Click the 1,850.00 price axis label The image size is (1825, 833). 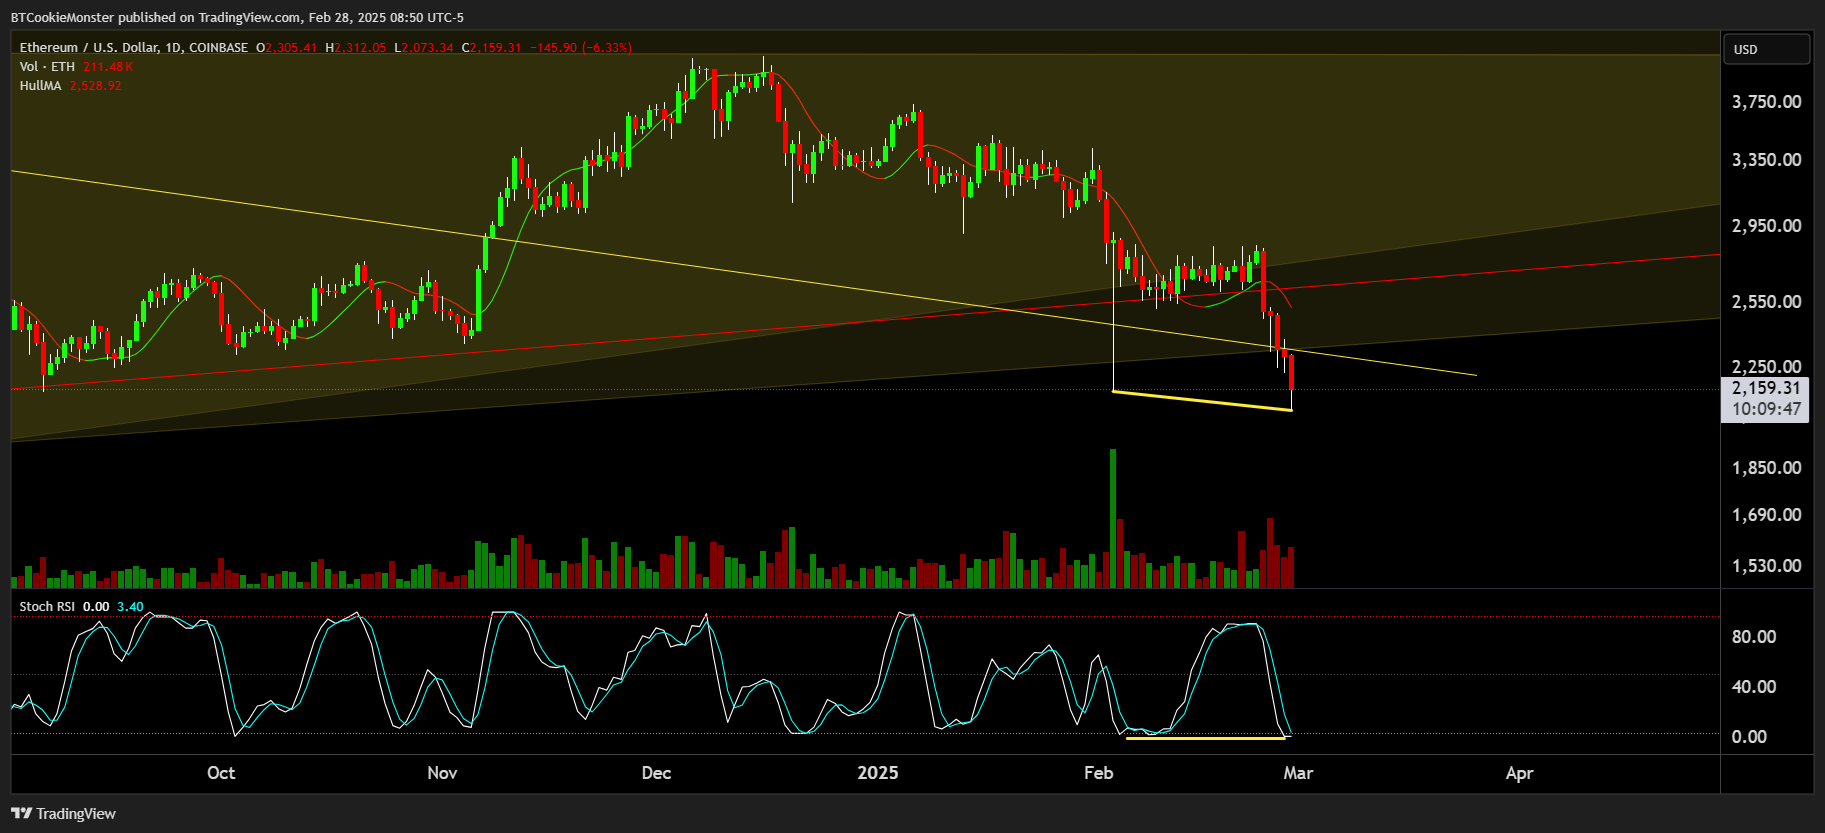point(1766,468)
